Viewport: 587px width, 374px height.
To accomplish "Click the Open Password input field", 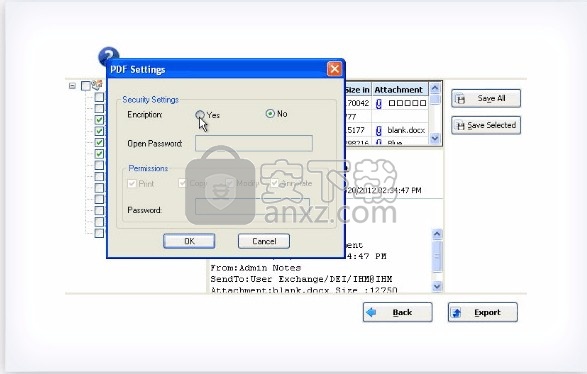I will [x=253, y=143].
